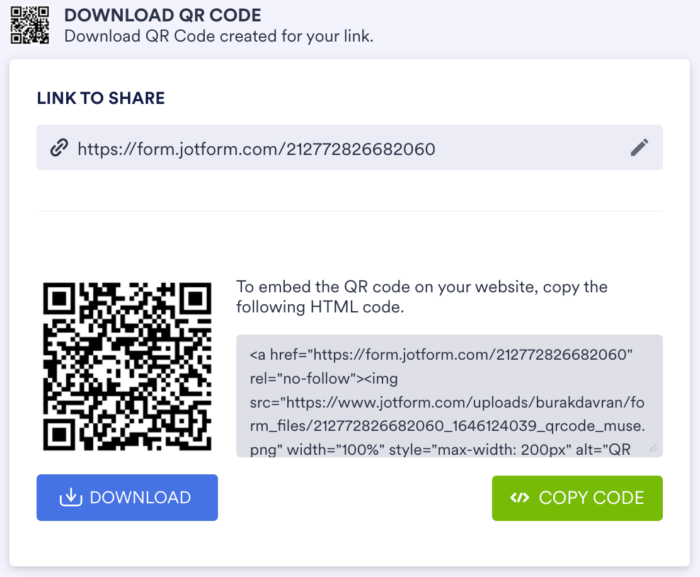
Task: Click the chain link icon beside the URL
Action: (x=59, y=148)
